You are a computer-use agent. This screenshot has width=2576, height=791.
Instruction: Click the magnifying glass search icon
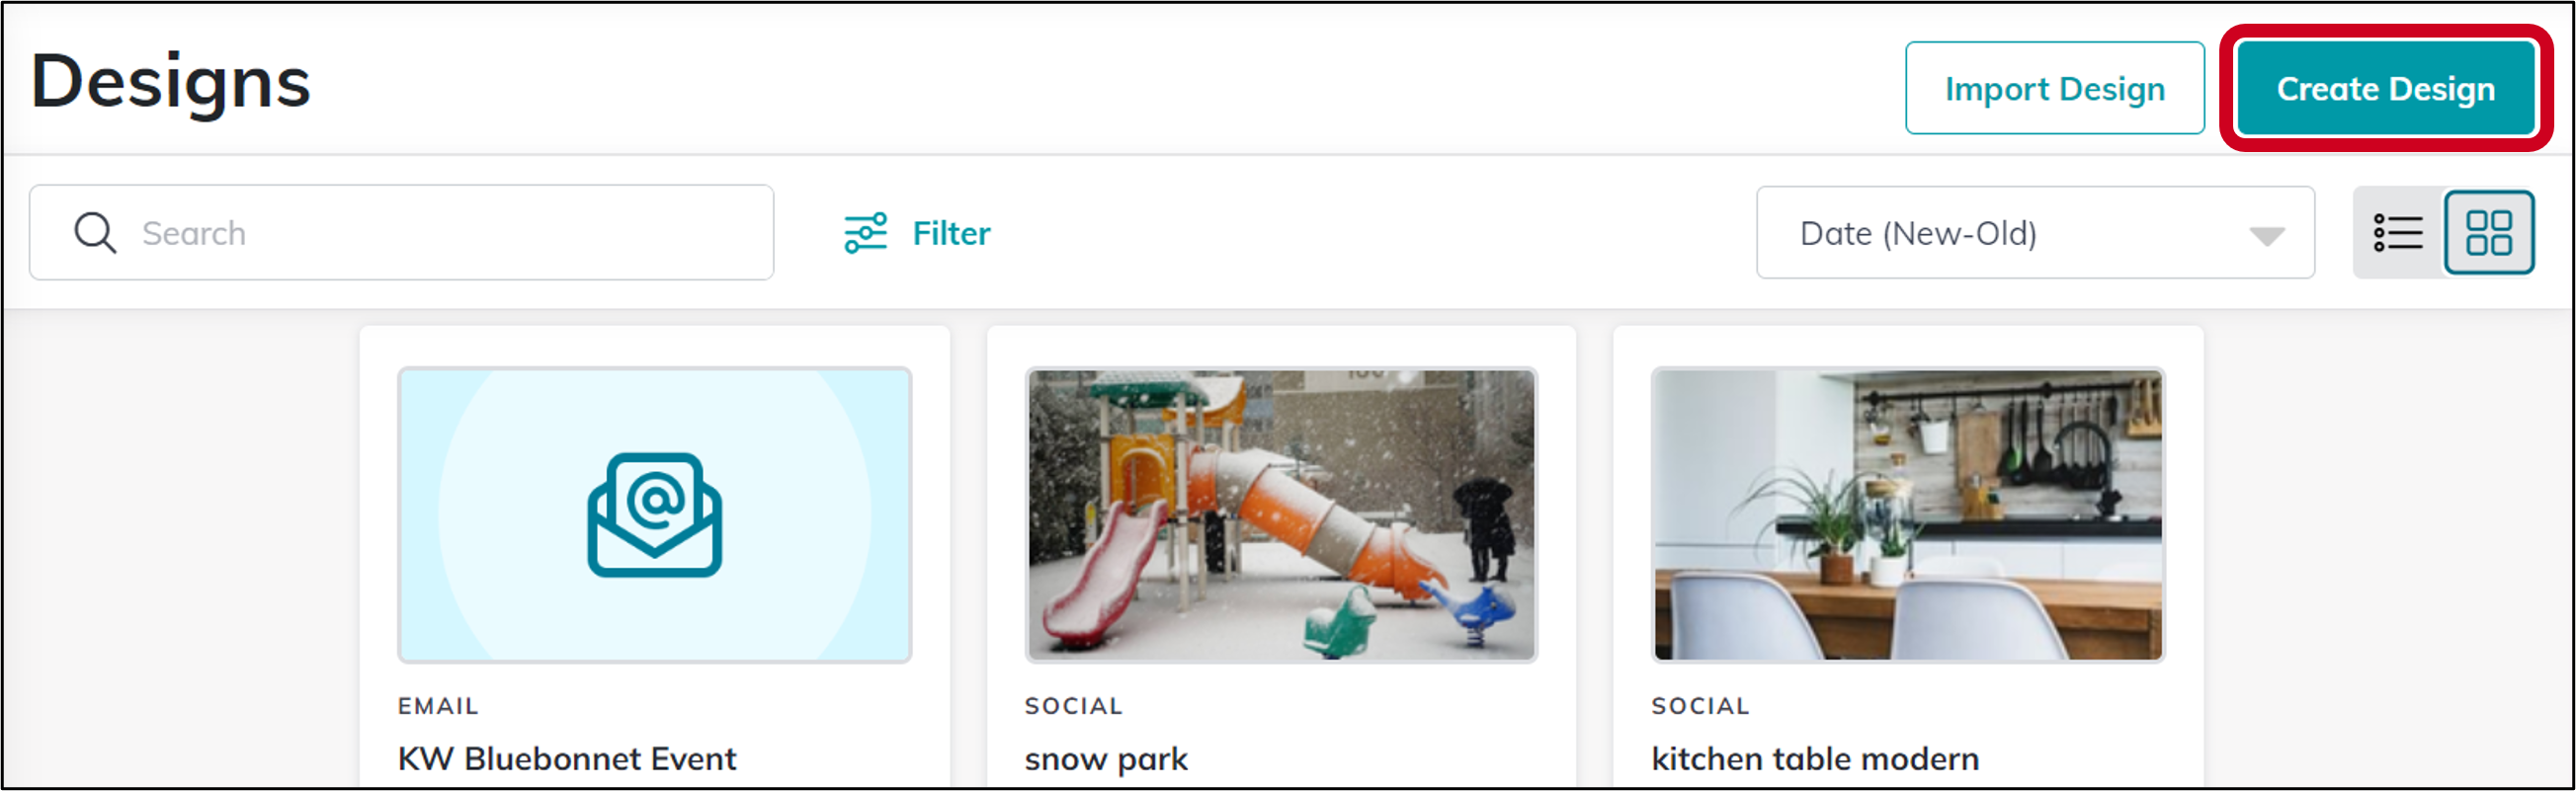point(95,233)
